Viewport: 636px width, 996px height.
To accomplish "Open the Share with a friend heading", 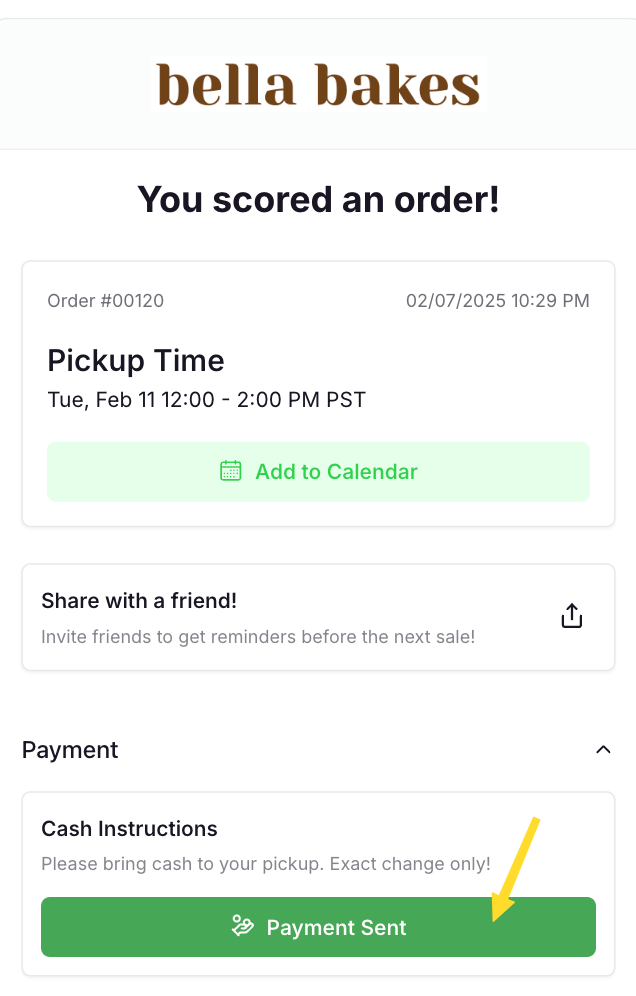I will [139, 601].
